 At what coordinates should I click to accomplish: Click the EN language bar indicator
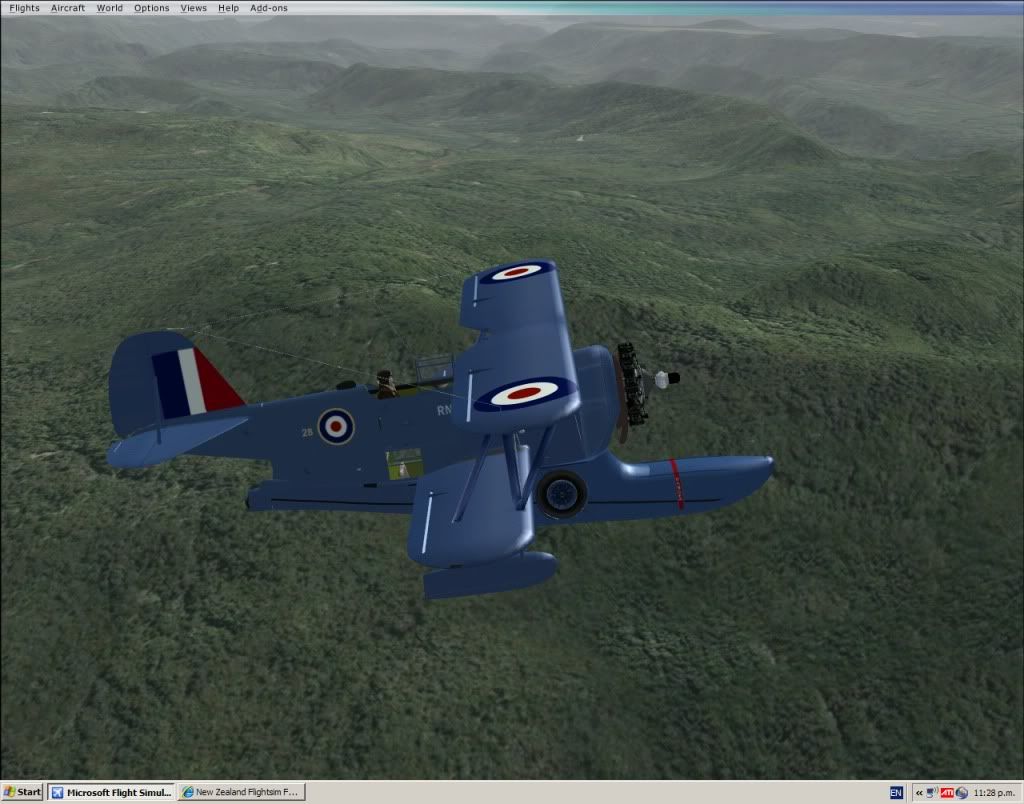896,792
